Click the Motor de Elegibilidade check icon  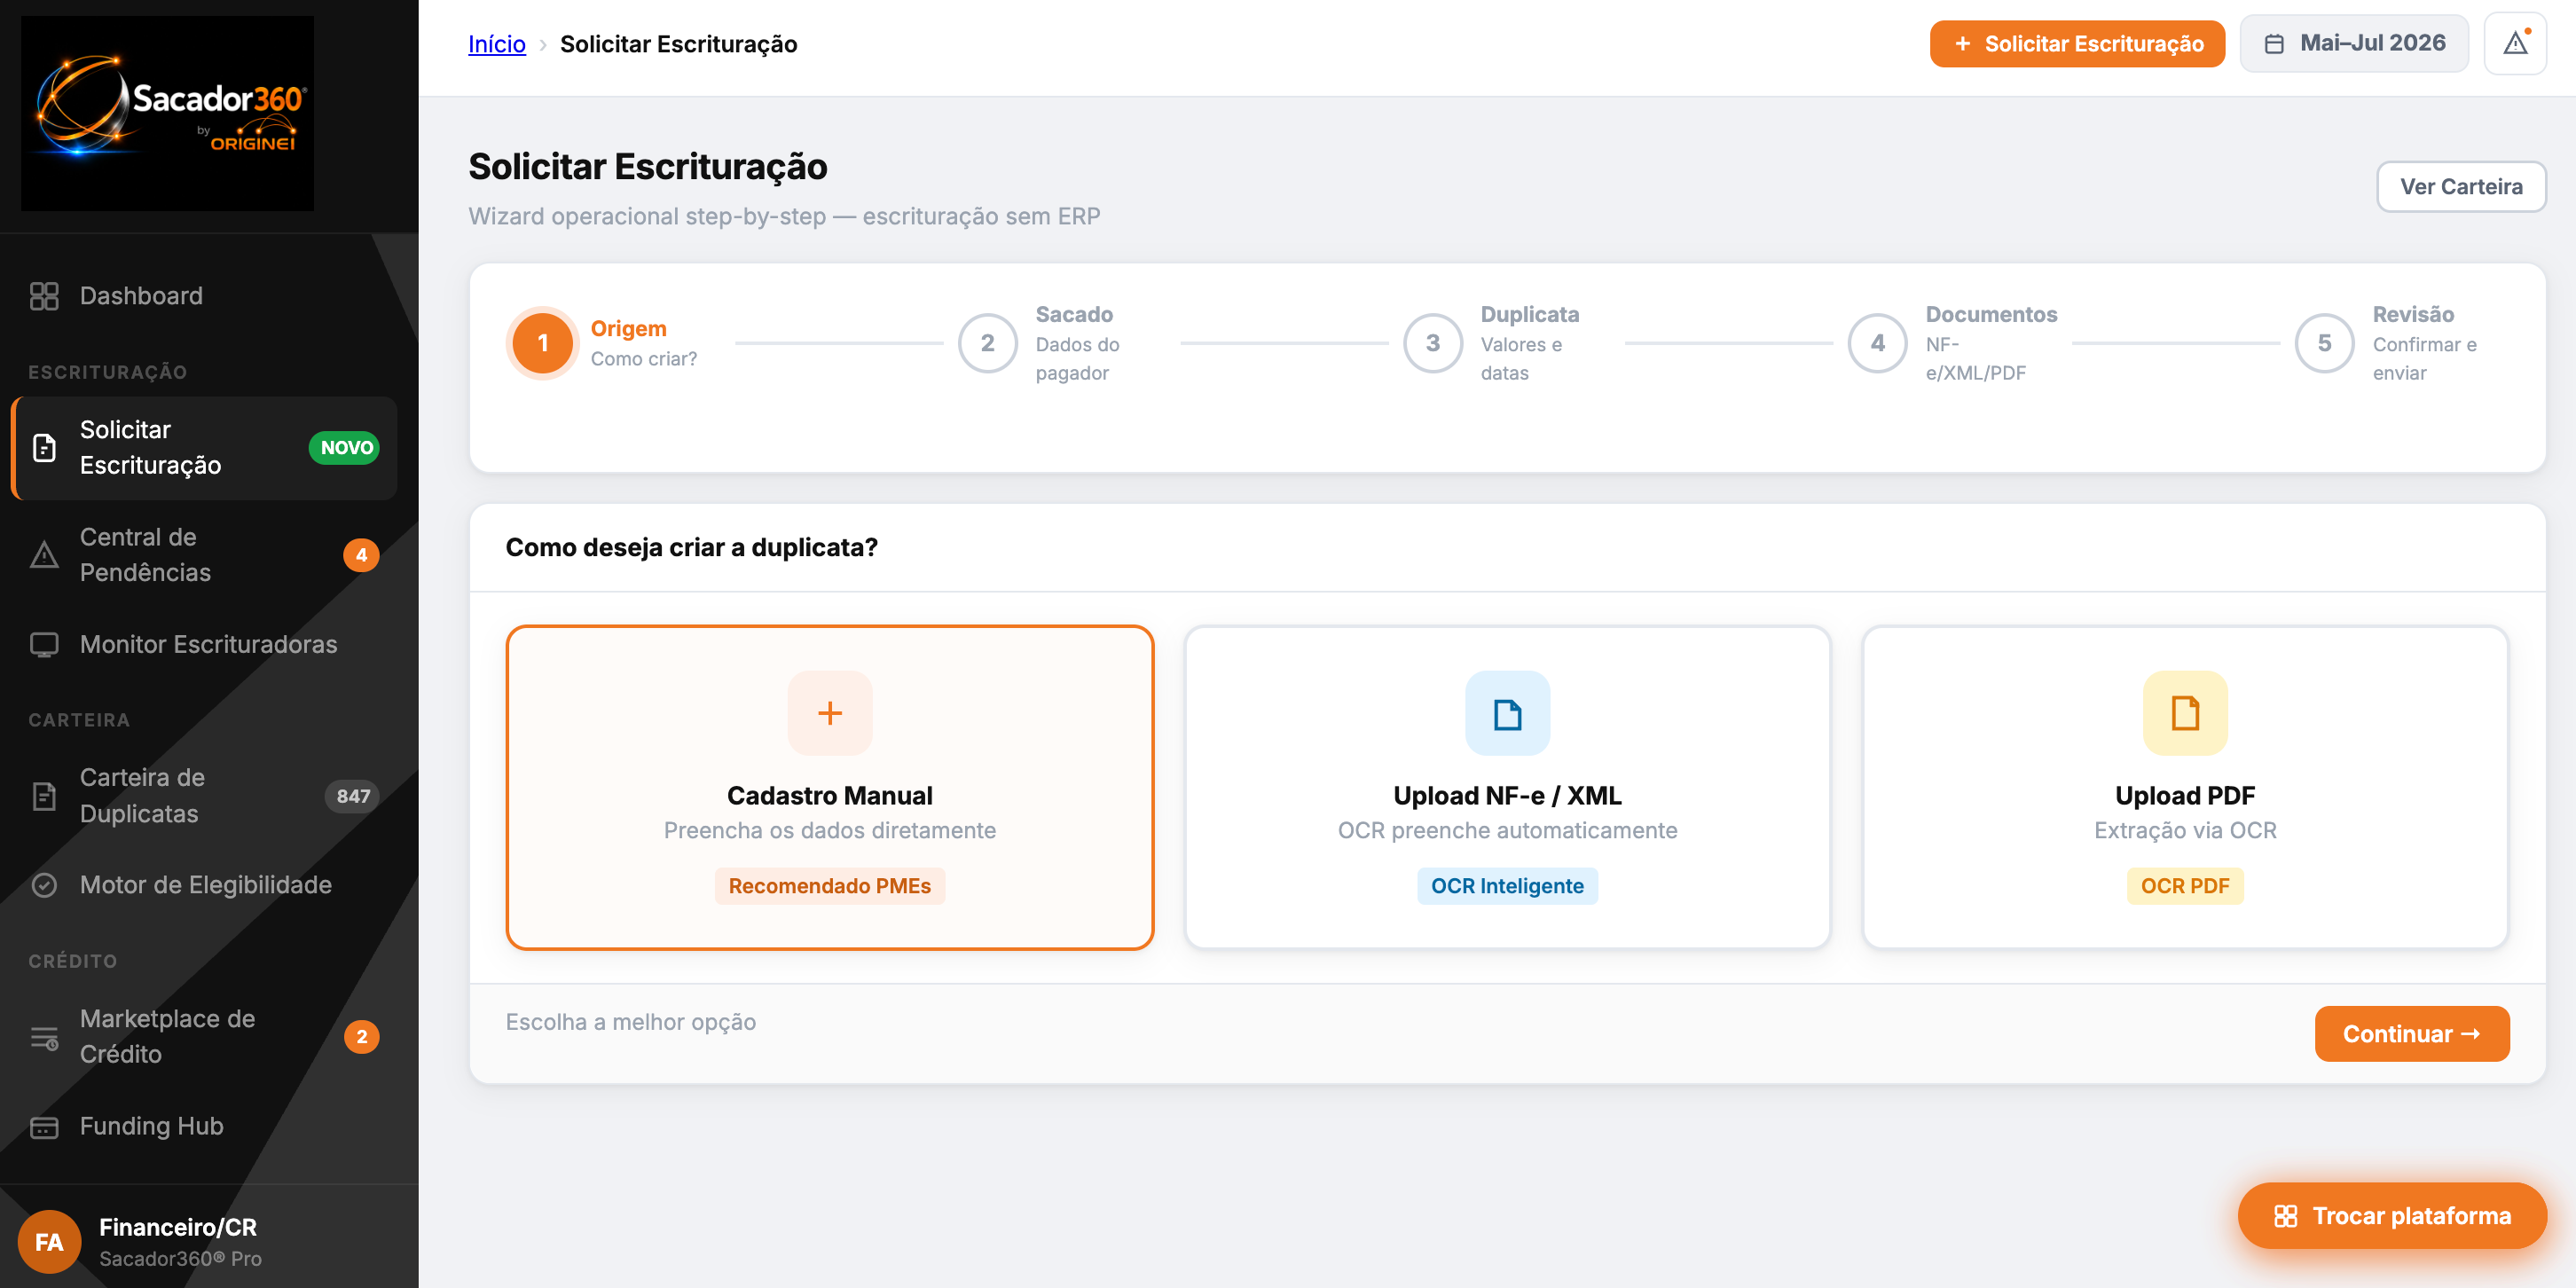44,885
